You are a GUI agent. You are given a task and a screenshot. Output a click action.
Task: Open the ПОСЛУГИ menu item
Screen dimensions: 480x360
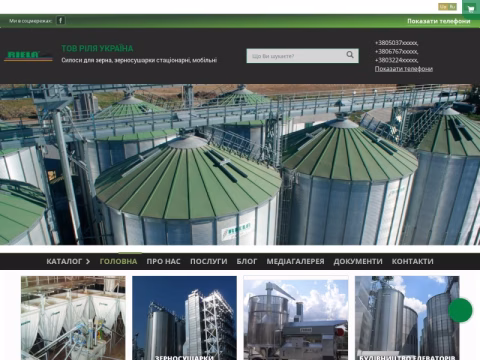[209, 261]
